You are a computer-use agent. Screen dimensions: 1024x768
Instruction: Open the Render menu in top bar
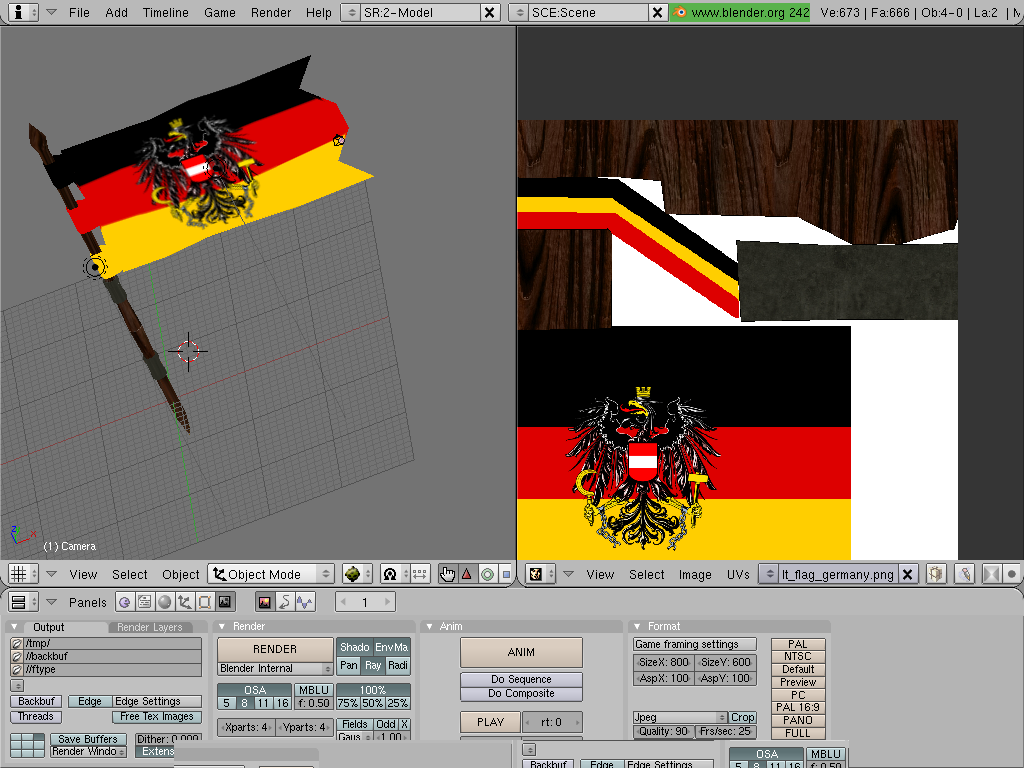(x=271, y=12)
